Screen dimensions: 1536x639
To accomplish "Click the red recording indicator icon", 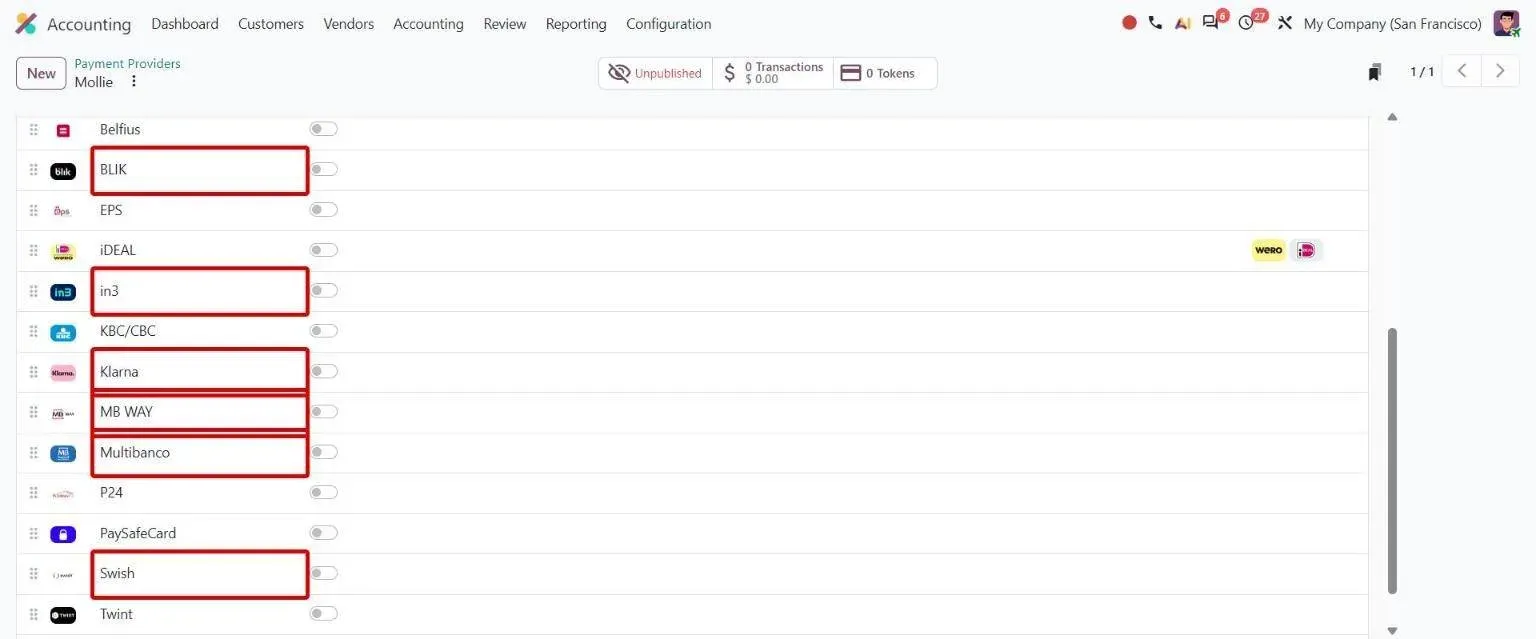I will [1129, 23].
